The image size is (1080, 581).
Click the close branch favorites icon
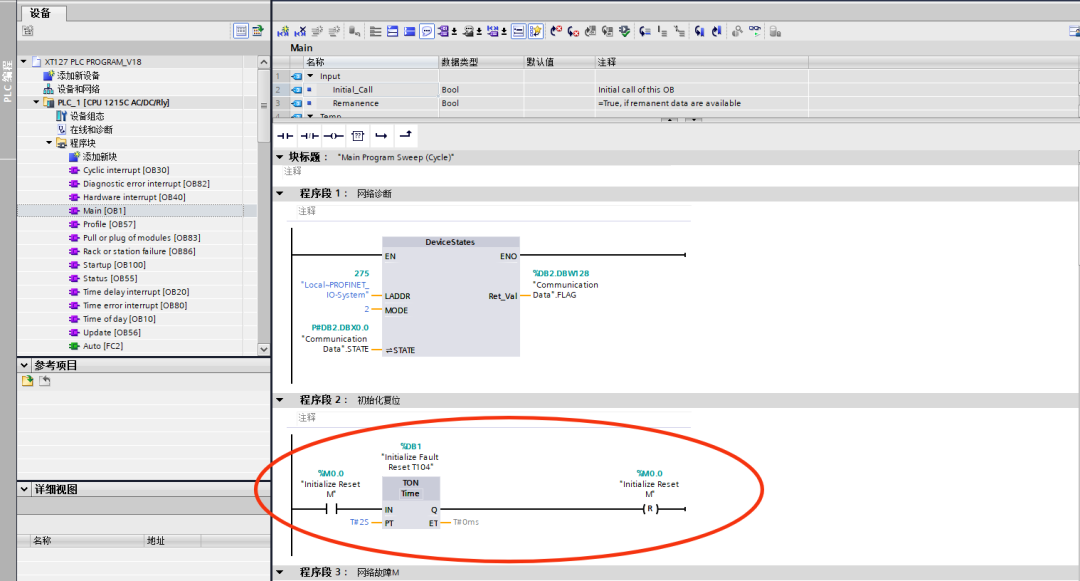[406, 136]
